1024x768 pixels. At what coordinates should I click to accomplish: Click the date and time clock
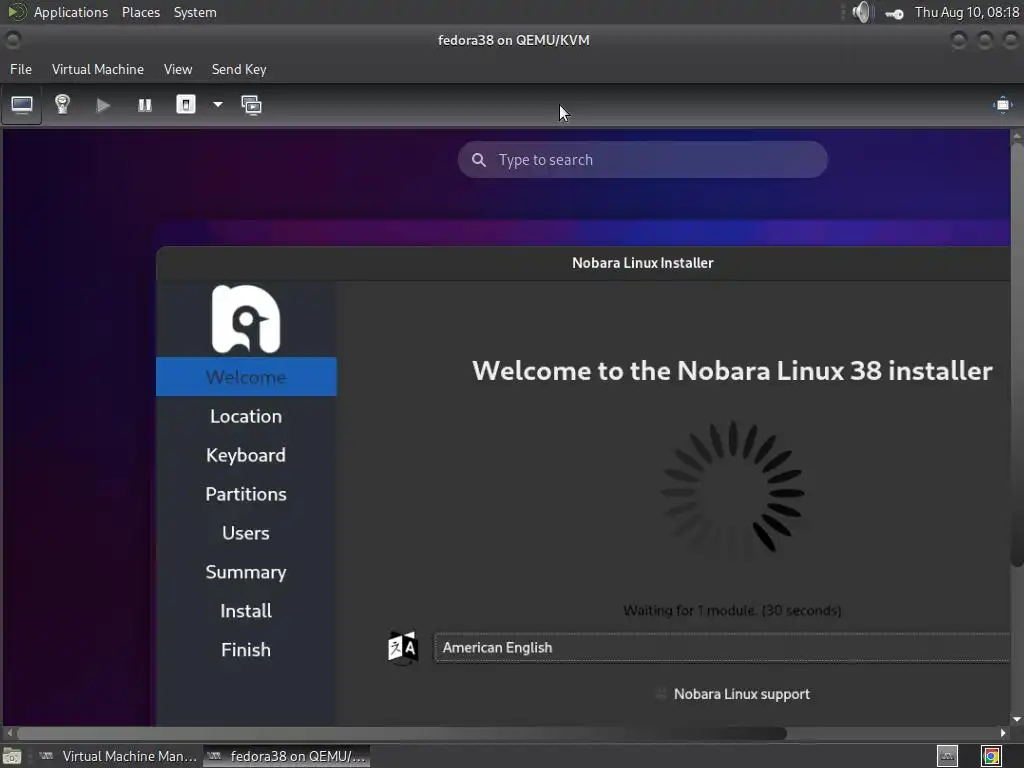pos(967,12)
